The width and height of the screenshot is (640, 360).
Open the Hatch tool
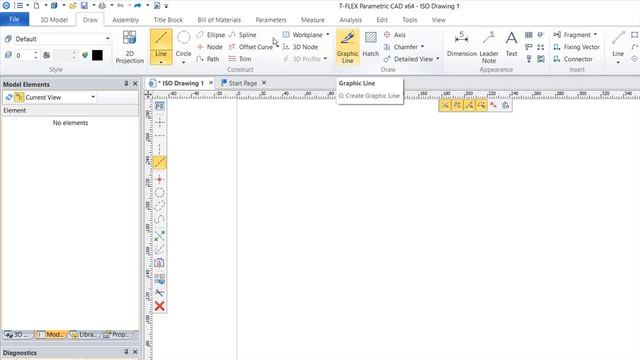pyautogui.click(x=371, y=44)
